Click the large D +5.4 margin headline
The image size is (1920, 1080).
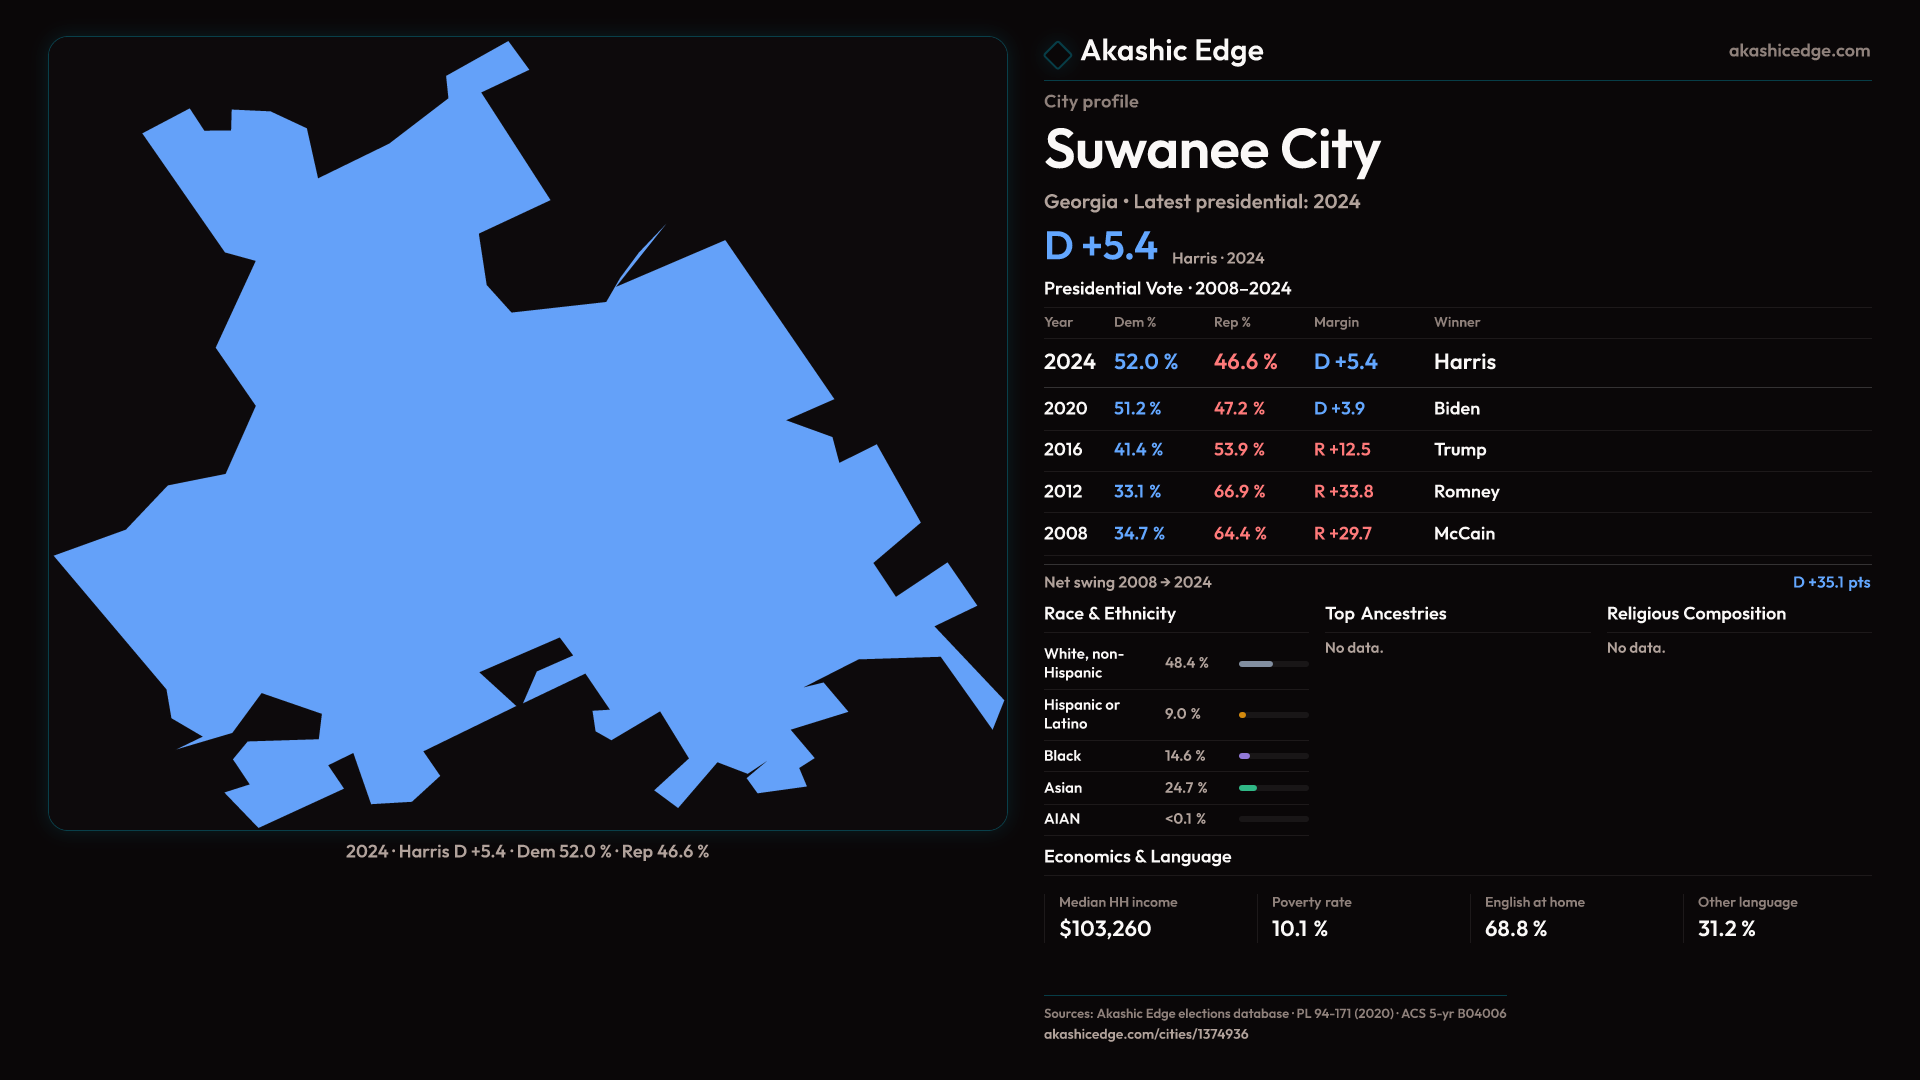1100,246
